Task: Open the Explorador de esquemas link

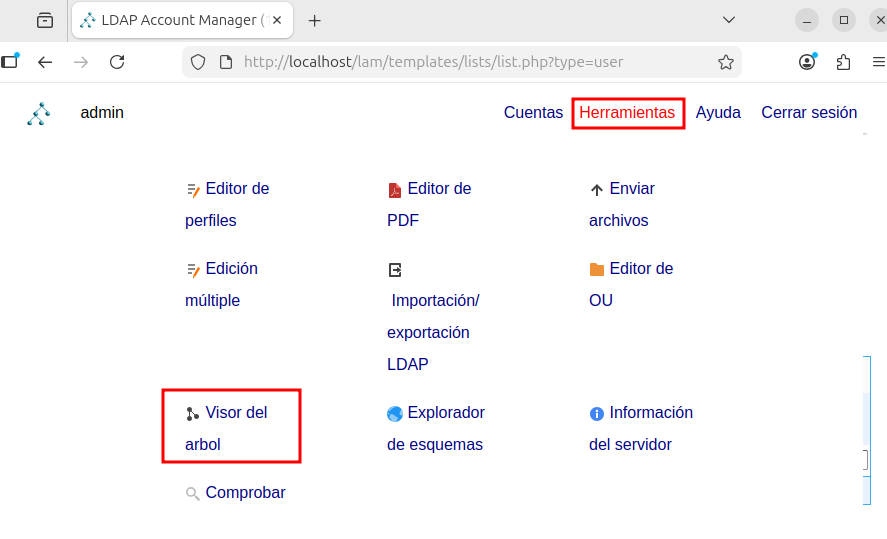Action: pyautogui.click(x=436, y=428)
